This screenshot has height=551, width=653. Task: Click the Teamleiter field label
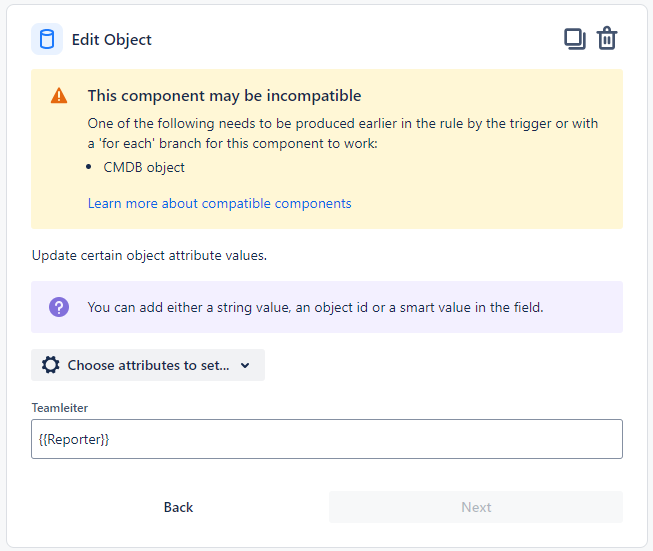[x=59, y=408]
